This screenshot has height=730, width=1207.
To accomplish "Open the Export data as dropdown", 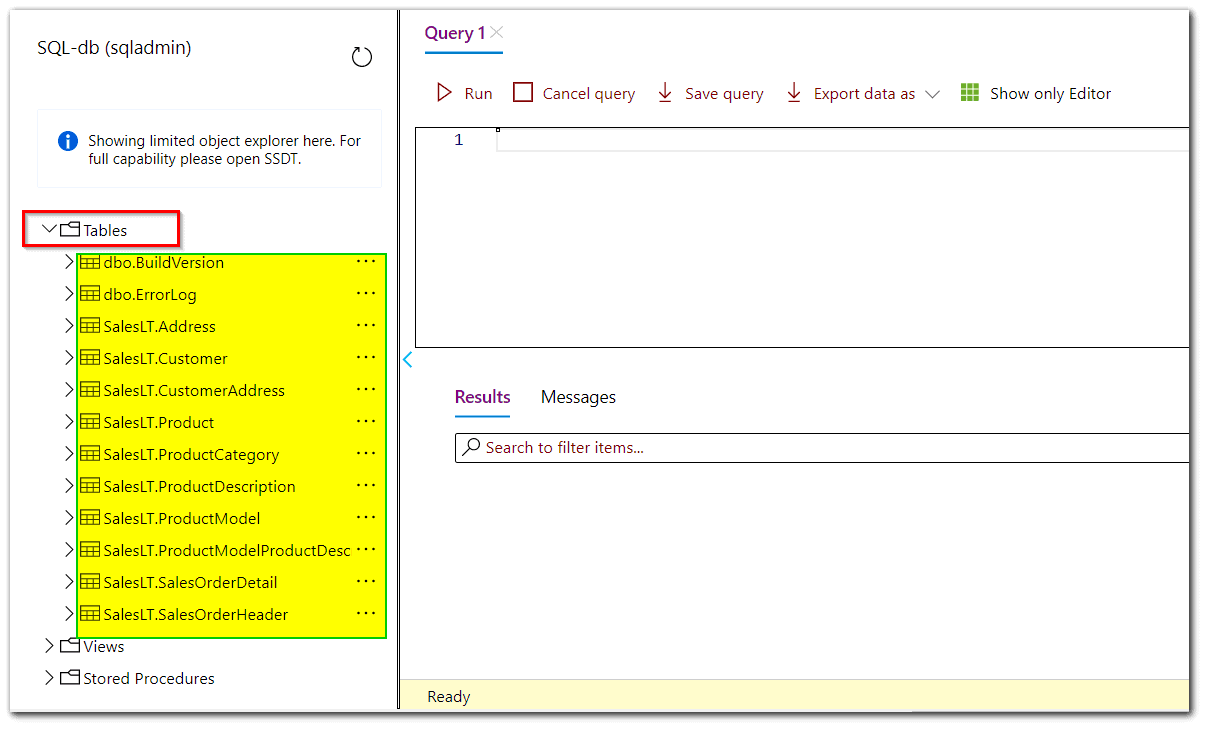I will point(934,92).
